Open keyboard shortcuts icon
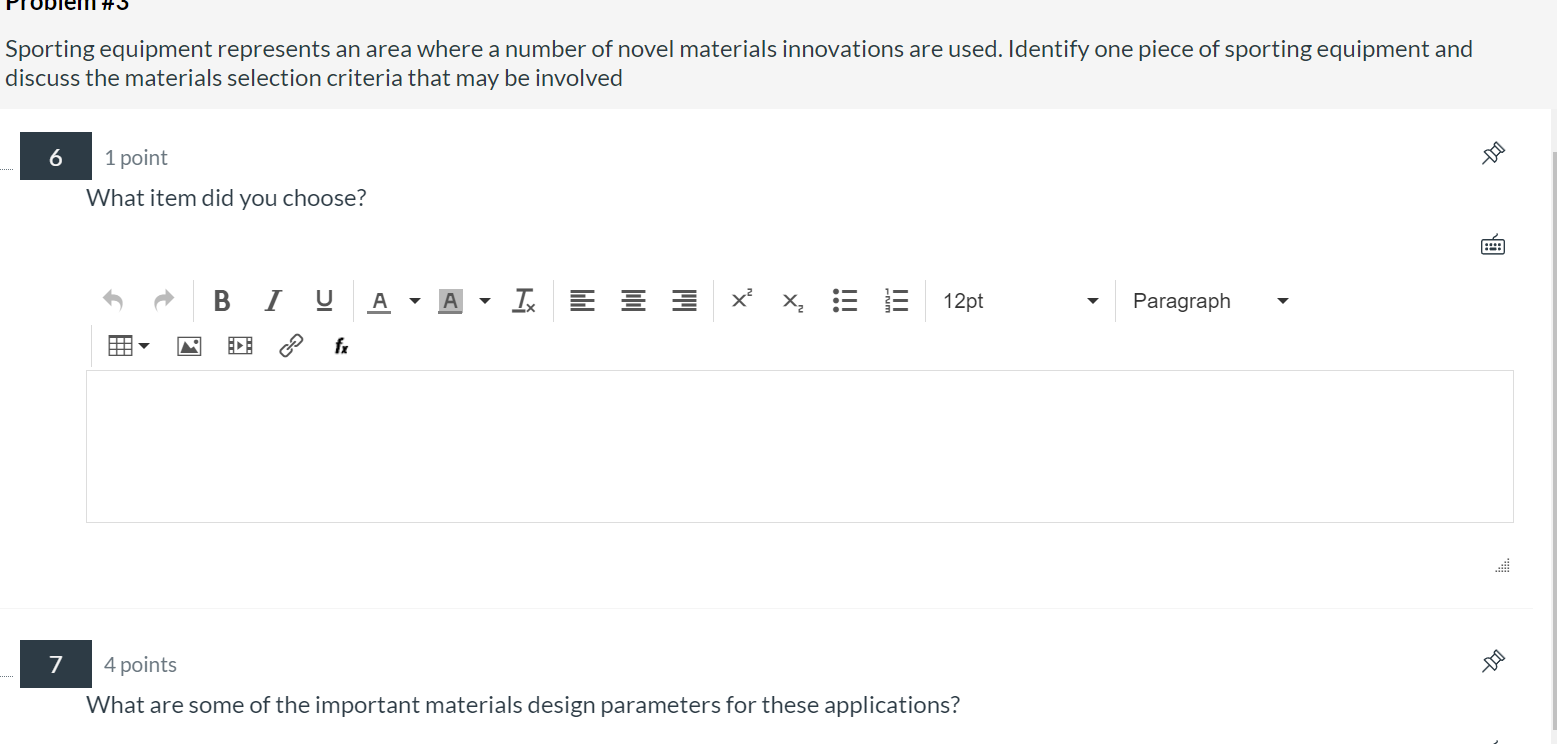 tap(1493, 245)
